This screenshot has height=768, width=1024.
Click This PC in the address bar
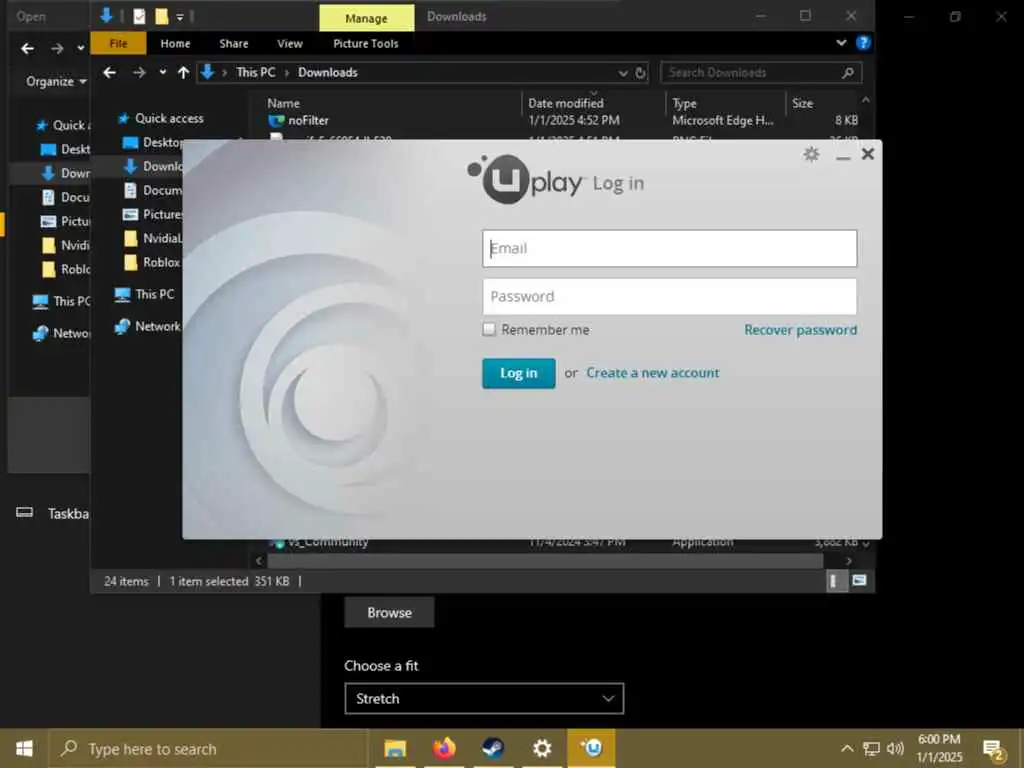255,72
